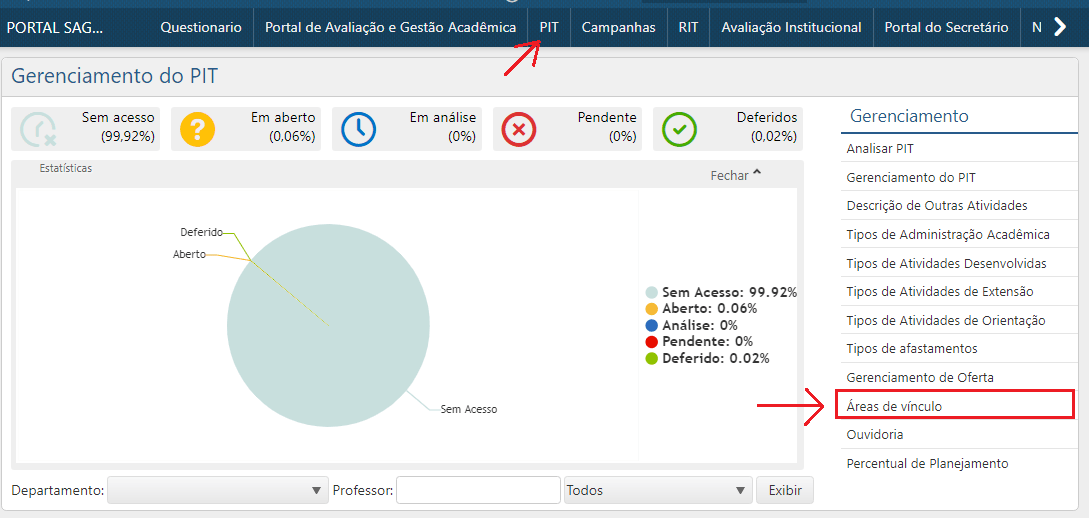Image resolution: width=1089 pixels, height=518 pixels.
Task: Open 'Percentual de Planejamento' link
Action: (927, 463)
